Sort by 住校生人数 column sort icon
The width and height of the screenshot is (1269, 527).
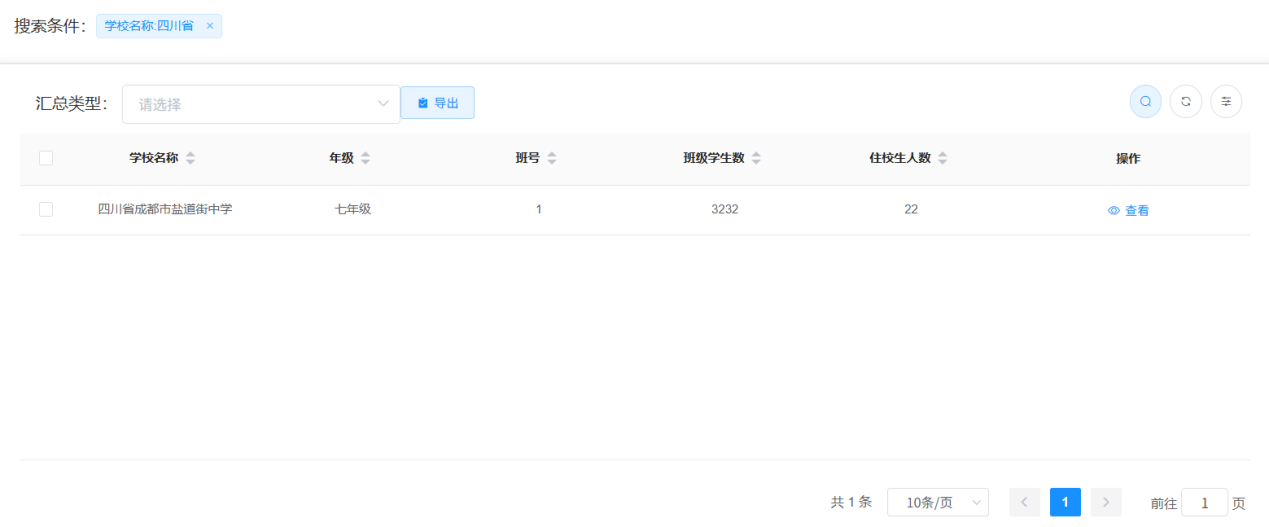[942, 158]
